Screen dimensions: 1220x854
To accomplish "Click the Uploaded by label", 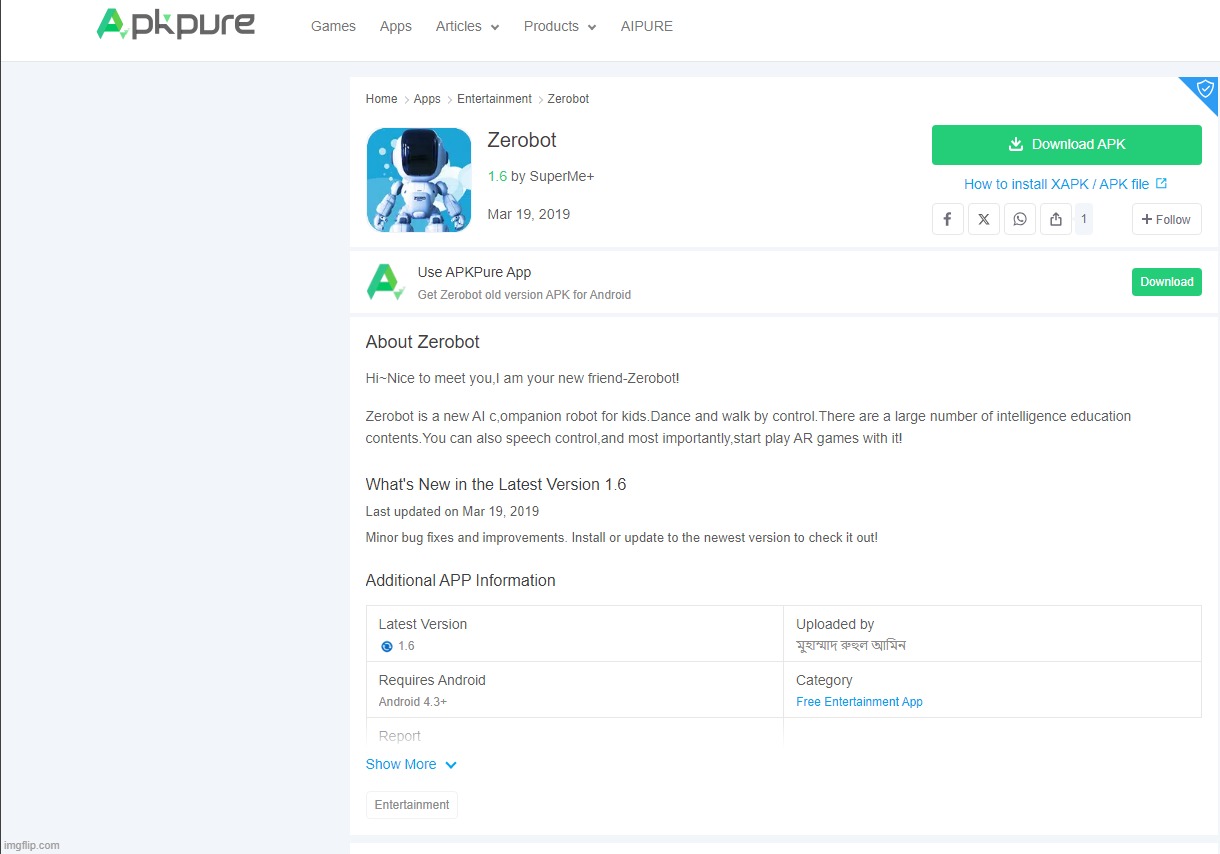I will (835, 624).
